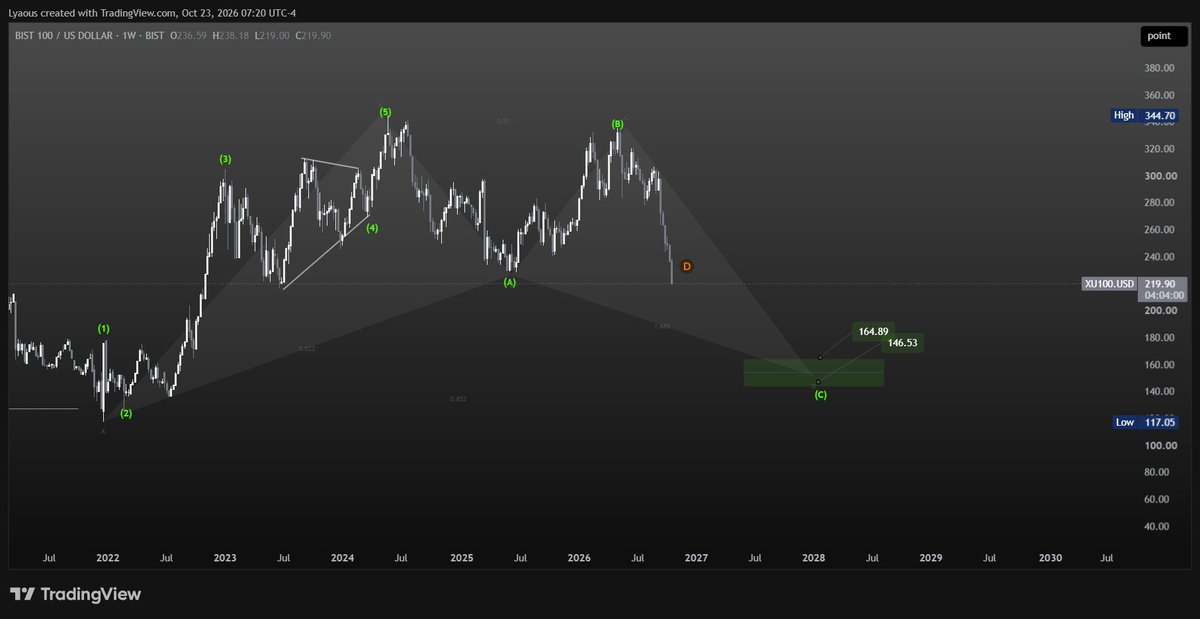1200x619 pixels.
Task: Click the O236.59 open value
Action: pos(190,36)
